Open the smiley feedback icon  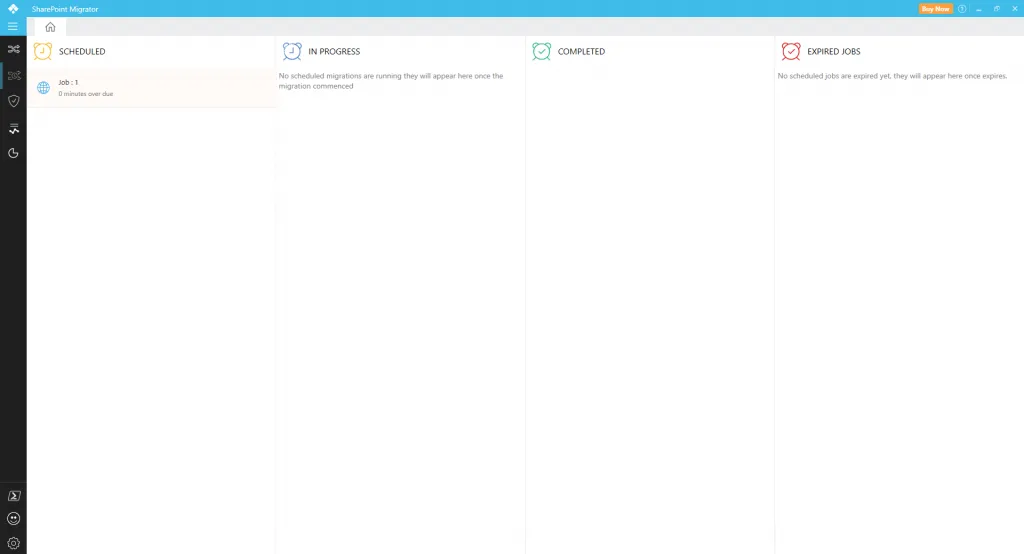point(14,519)
